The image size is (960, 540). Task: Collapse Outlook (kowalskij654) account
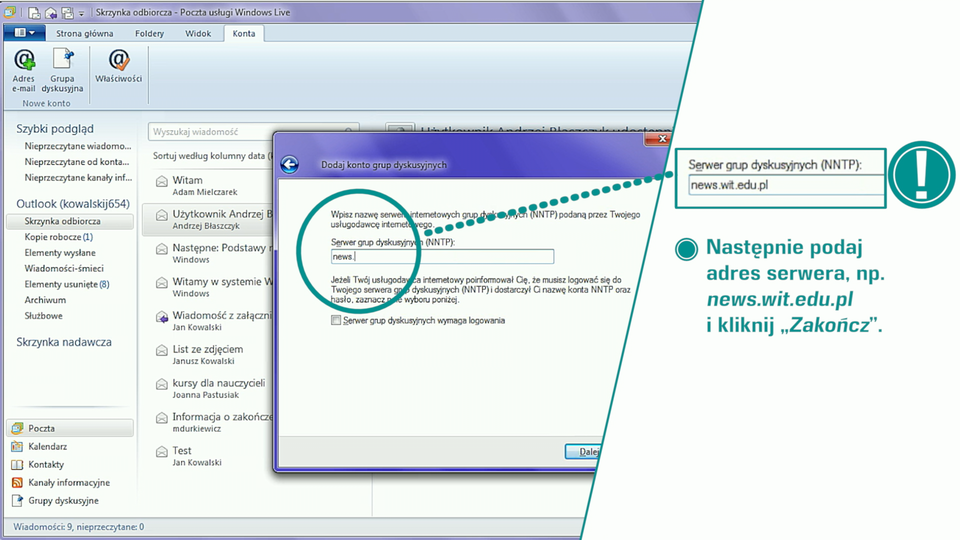click(x=73, y=203)
